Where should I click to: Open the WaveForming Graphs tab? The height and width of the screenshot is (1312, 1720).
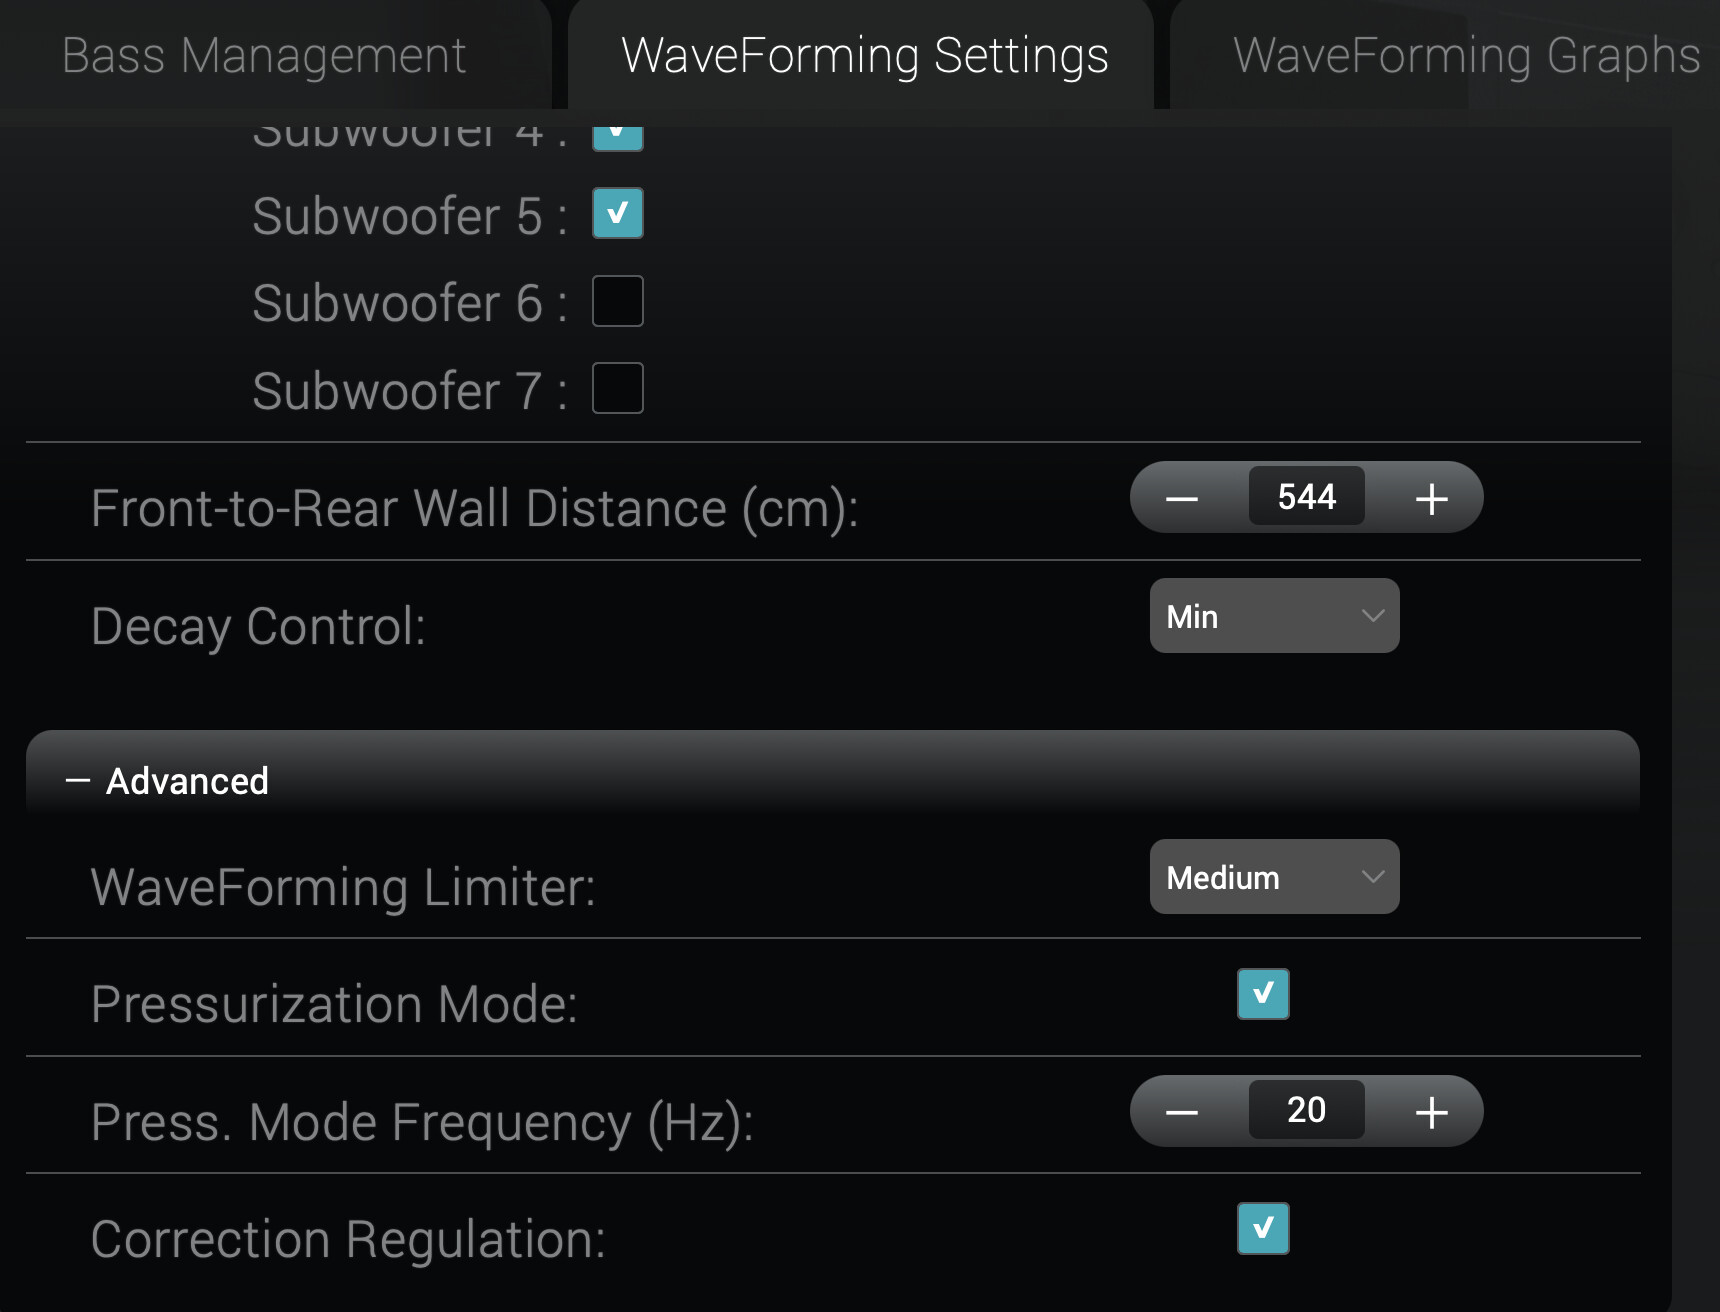[x=1466, y=55]
